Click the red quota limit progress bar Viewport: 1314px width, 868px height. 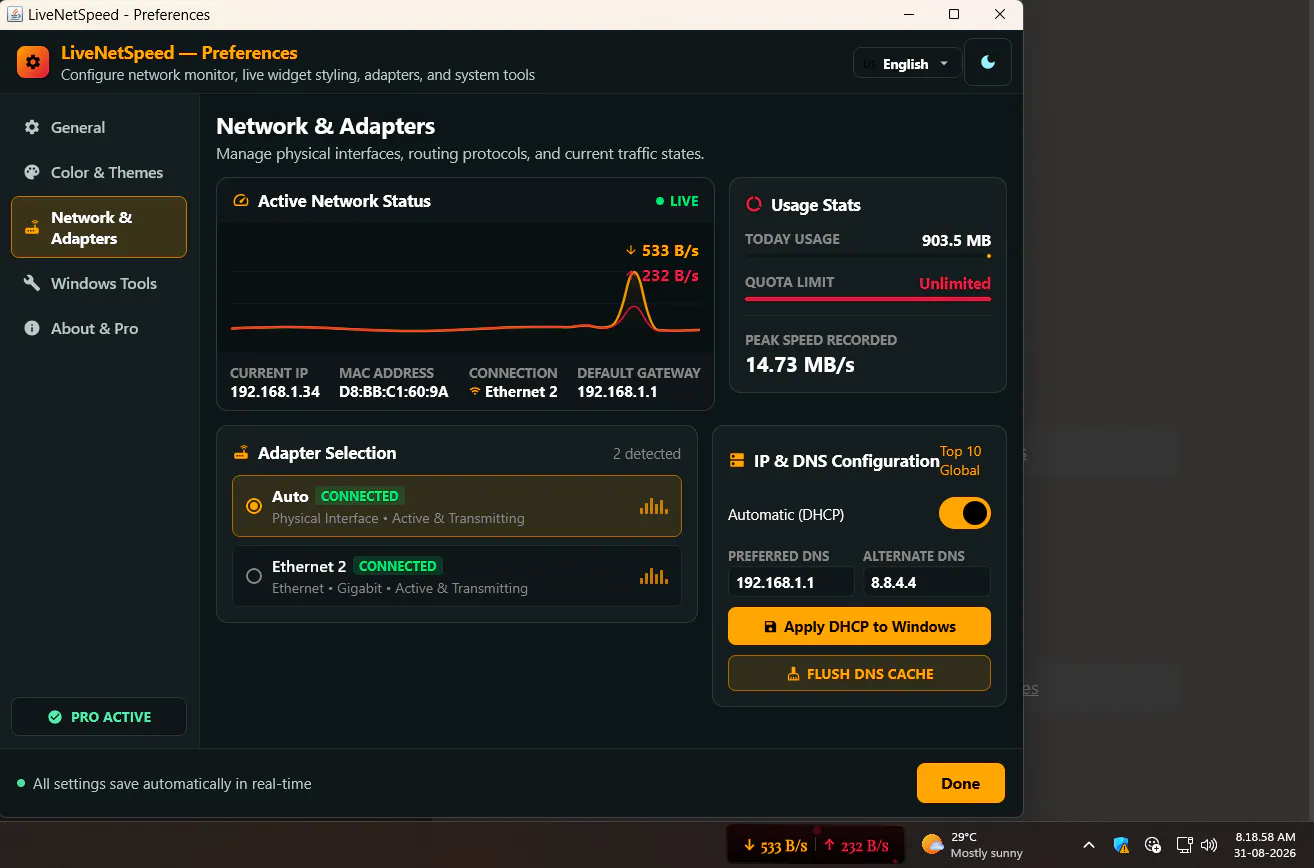pos(868,298)
